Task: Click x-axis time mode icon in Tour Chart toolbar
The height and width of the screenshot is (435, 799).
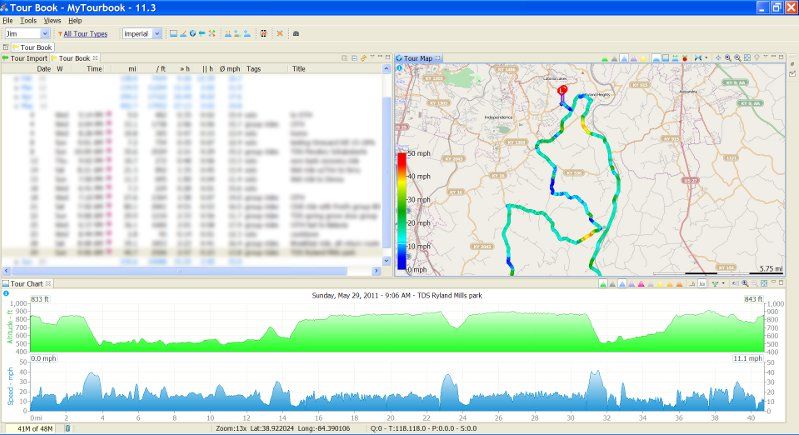Action: 692,284
